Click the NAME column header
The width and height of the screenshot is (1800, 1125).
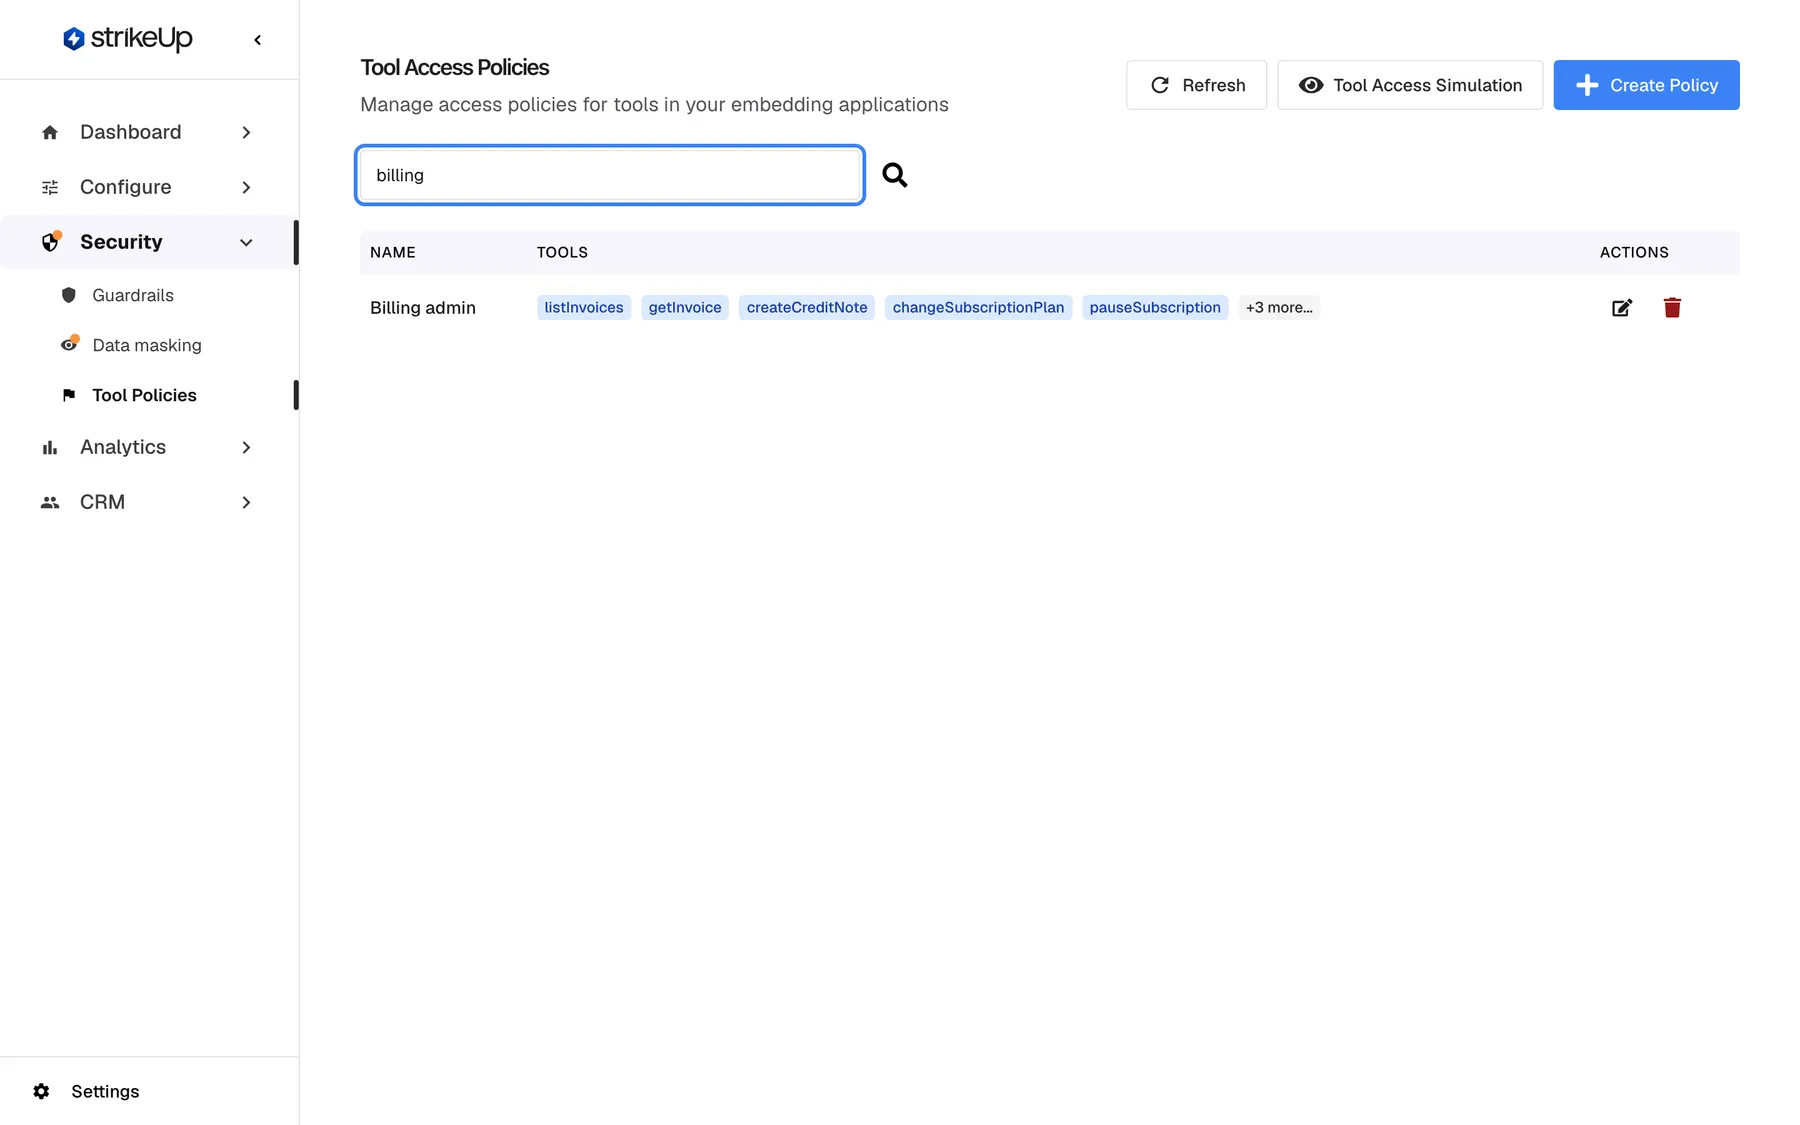(393, 253)
